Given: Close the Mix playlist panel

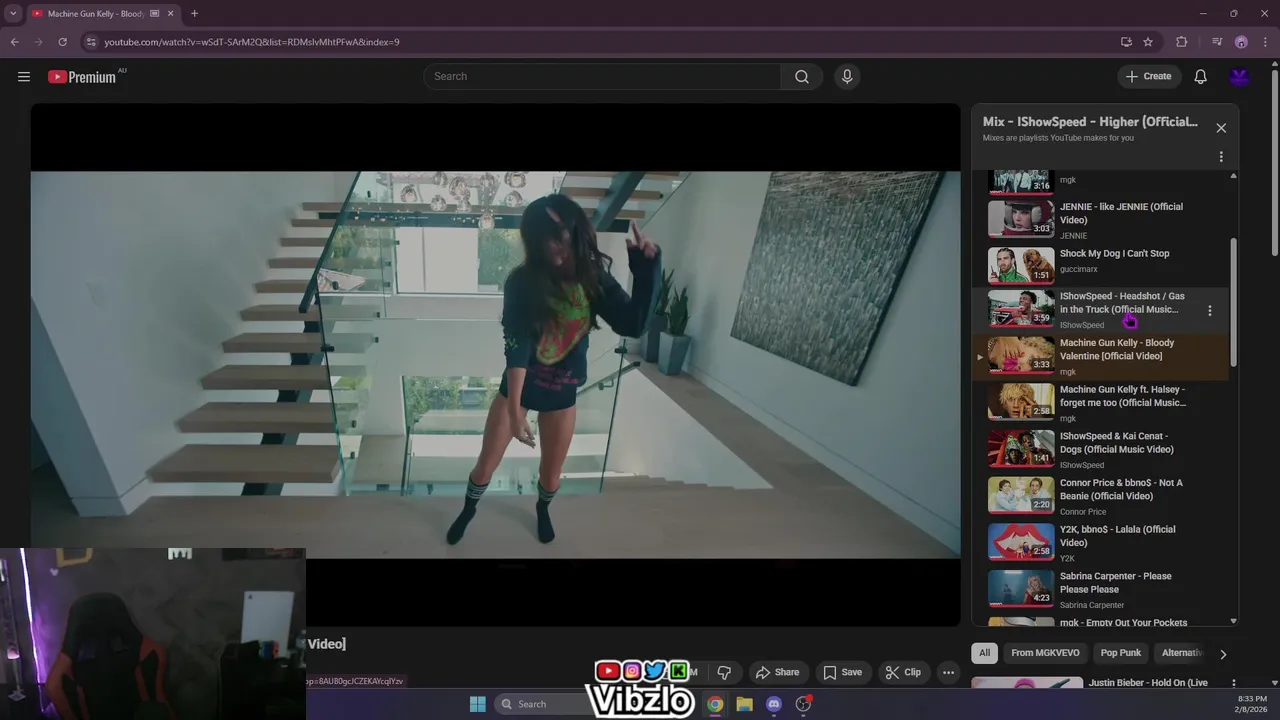Looking at the screenshot, I should pyautogui.click(x=1221, y=128).
